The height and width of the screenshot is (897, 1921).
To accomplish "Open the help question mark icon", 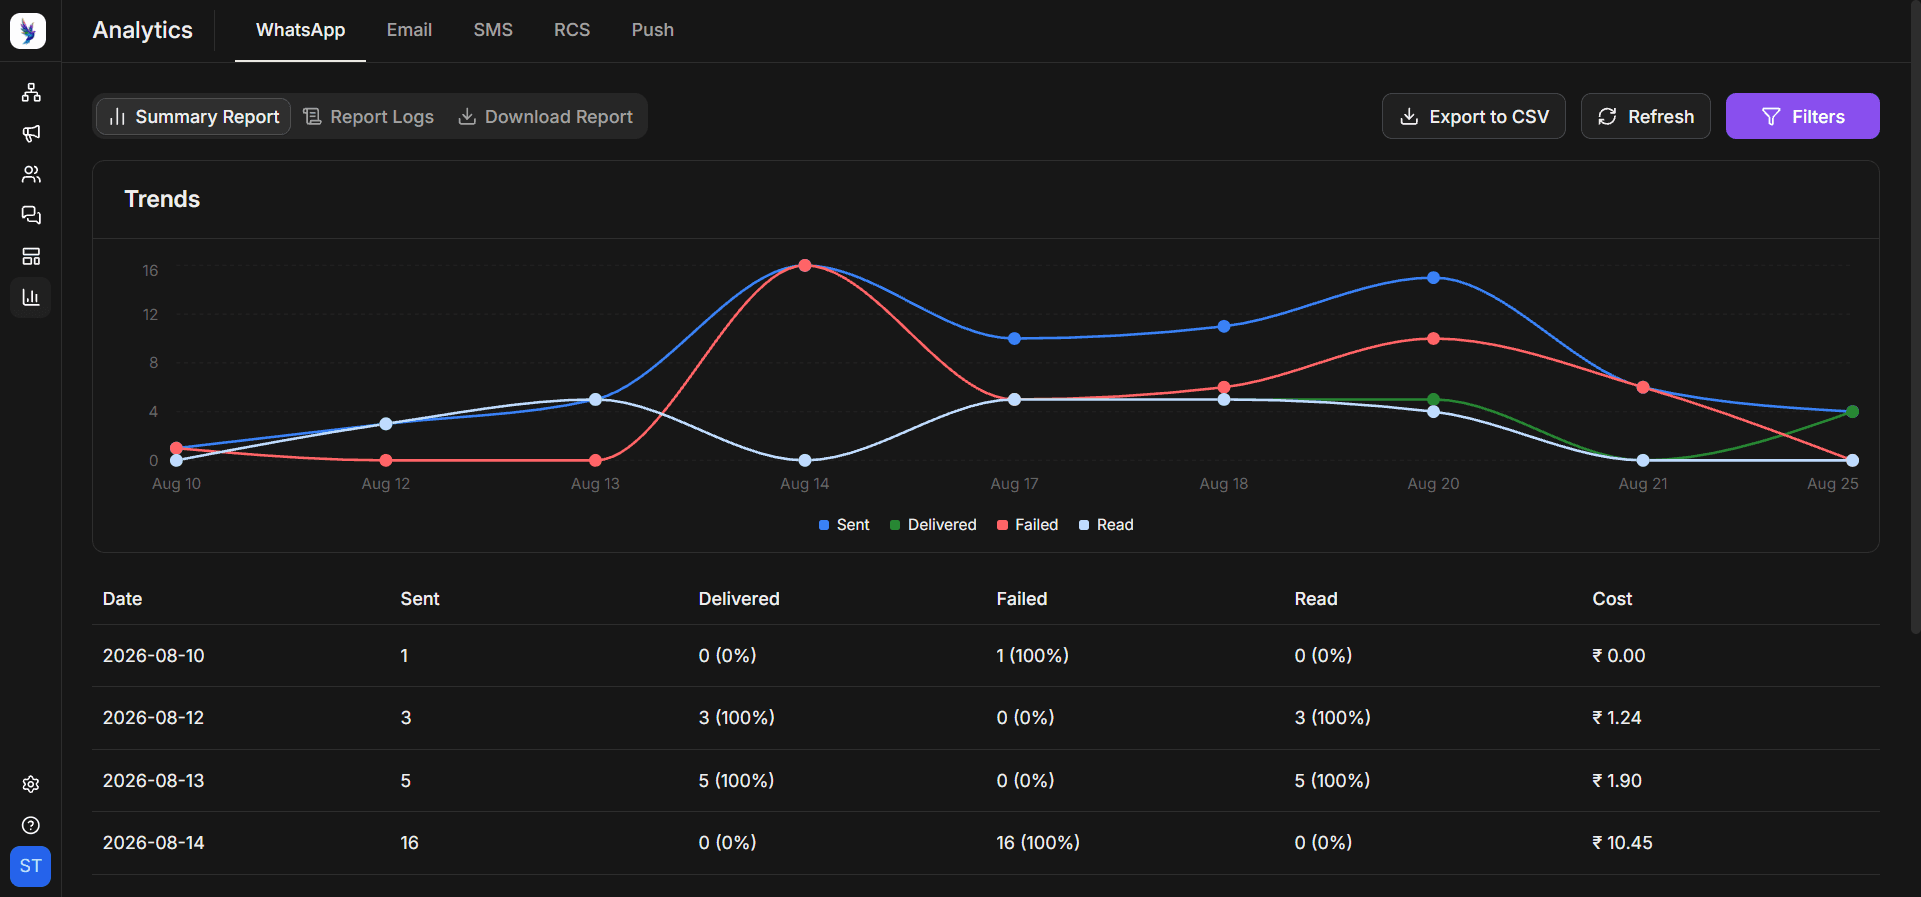I will tap(31, 825).
